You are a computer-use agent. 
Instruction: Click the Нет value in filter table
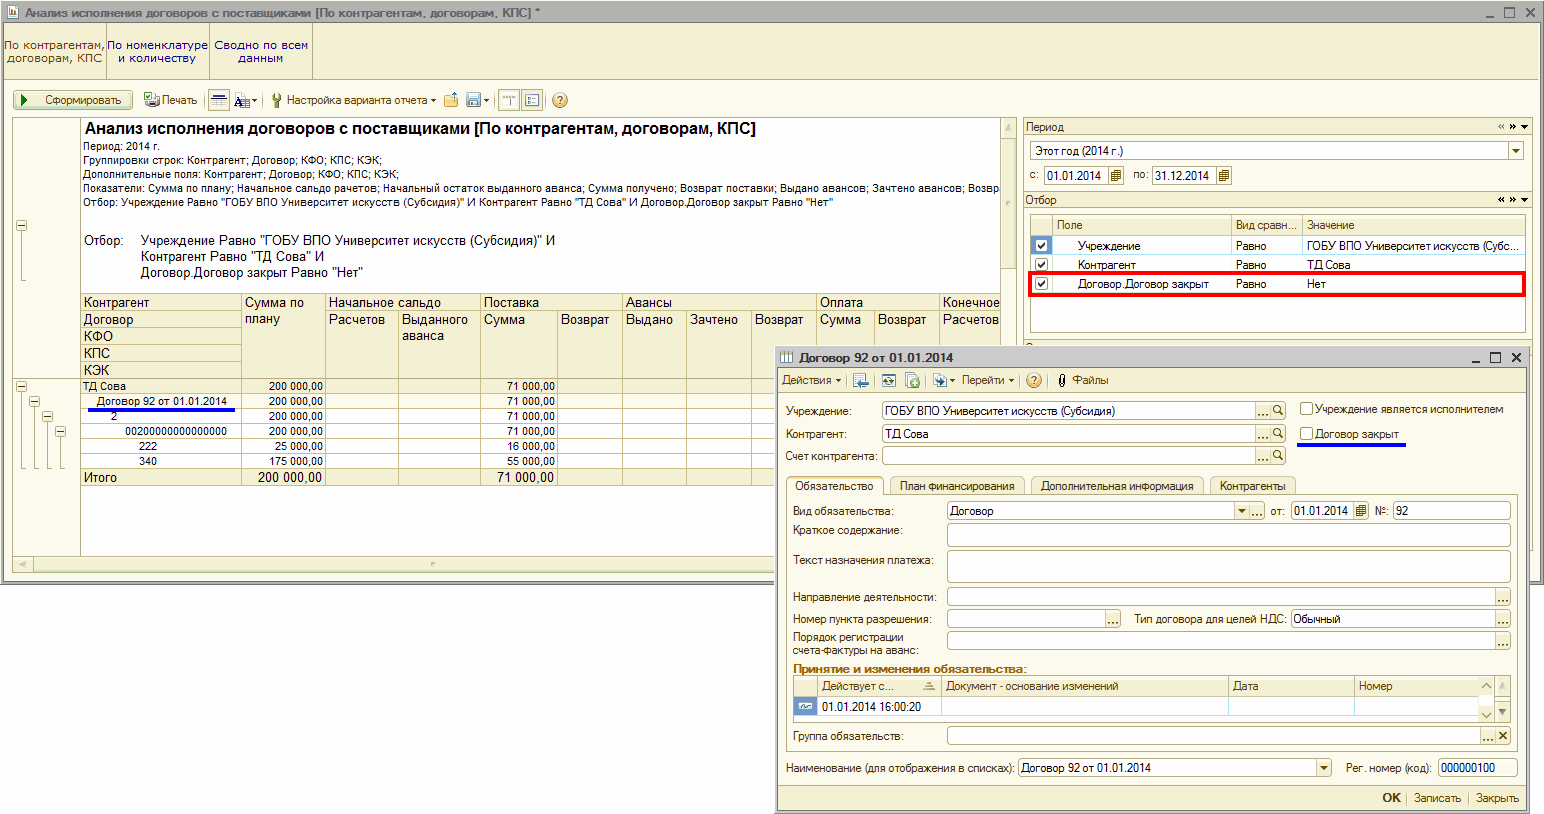[x=1412, y=284]
